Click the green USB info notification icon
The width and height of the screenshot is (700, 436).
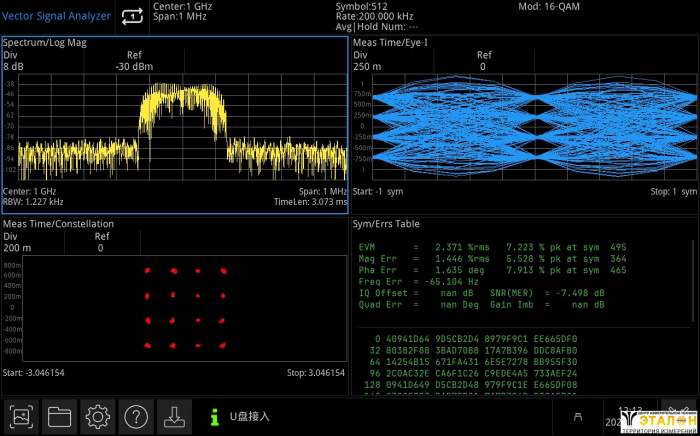click(x=214, y=416)
